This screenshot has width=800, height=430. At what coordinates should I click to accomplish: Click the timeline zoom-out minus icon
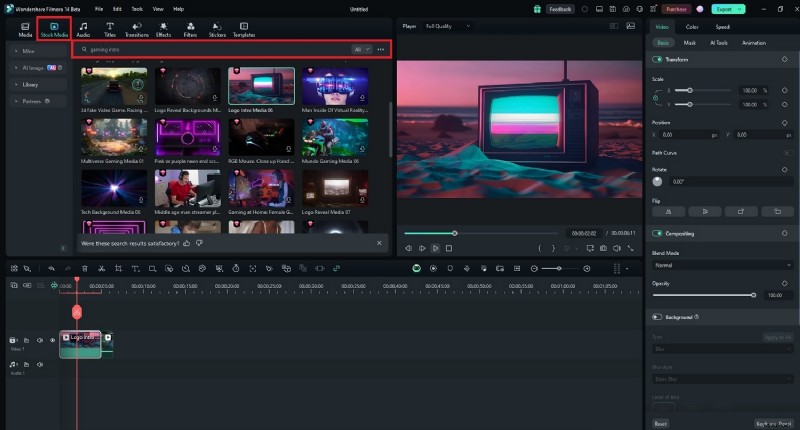click(x=534, y=268)
